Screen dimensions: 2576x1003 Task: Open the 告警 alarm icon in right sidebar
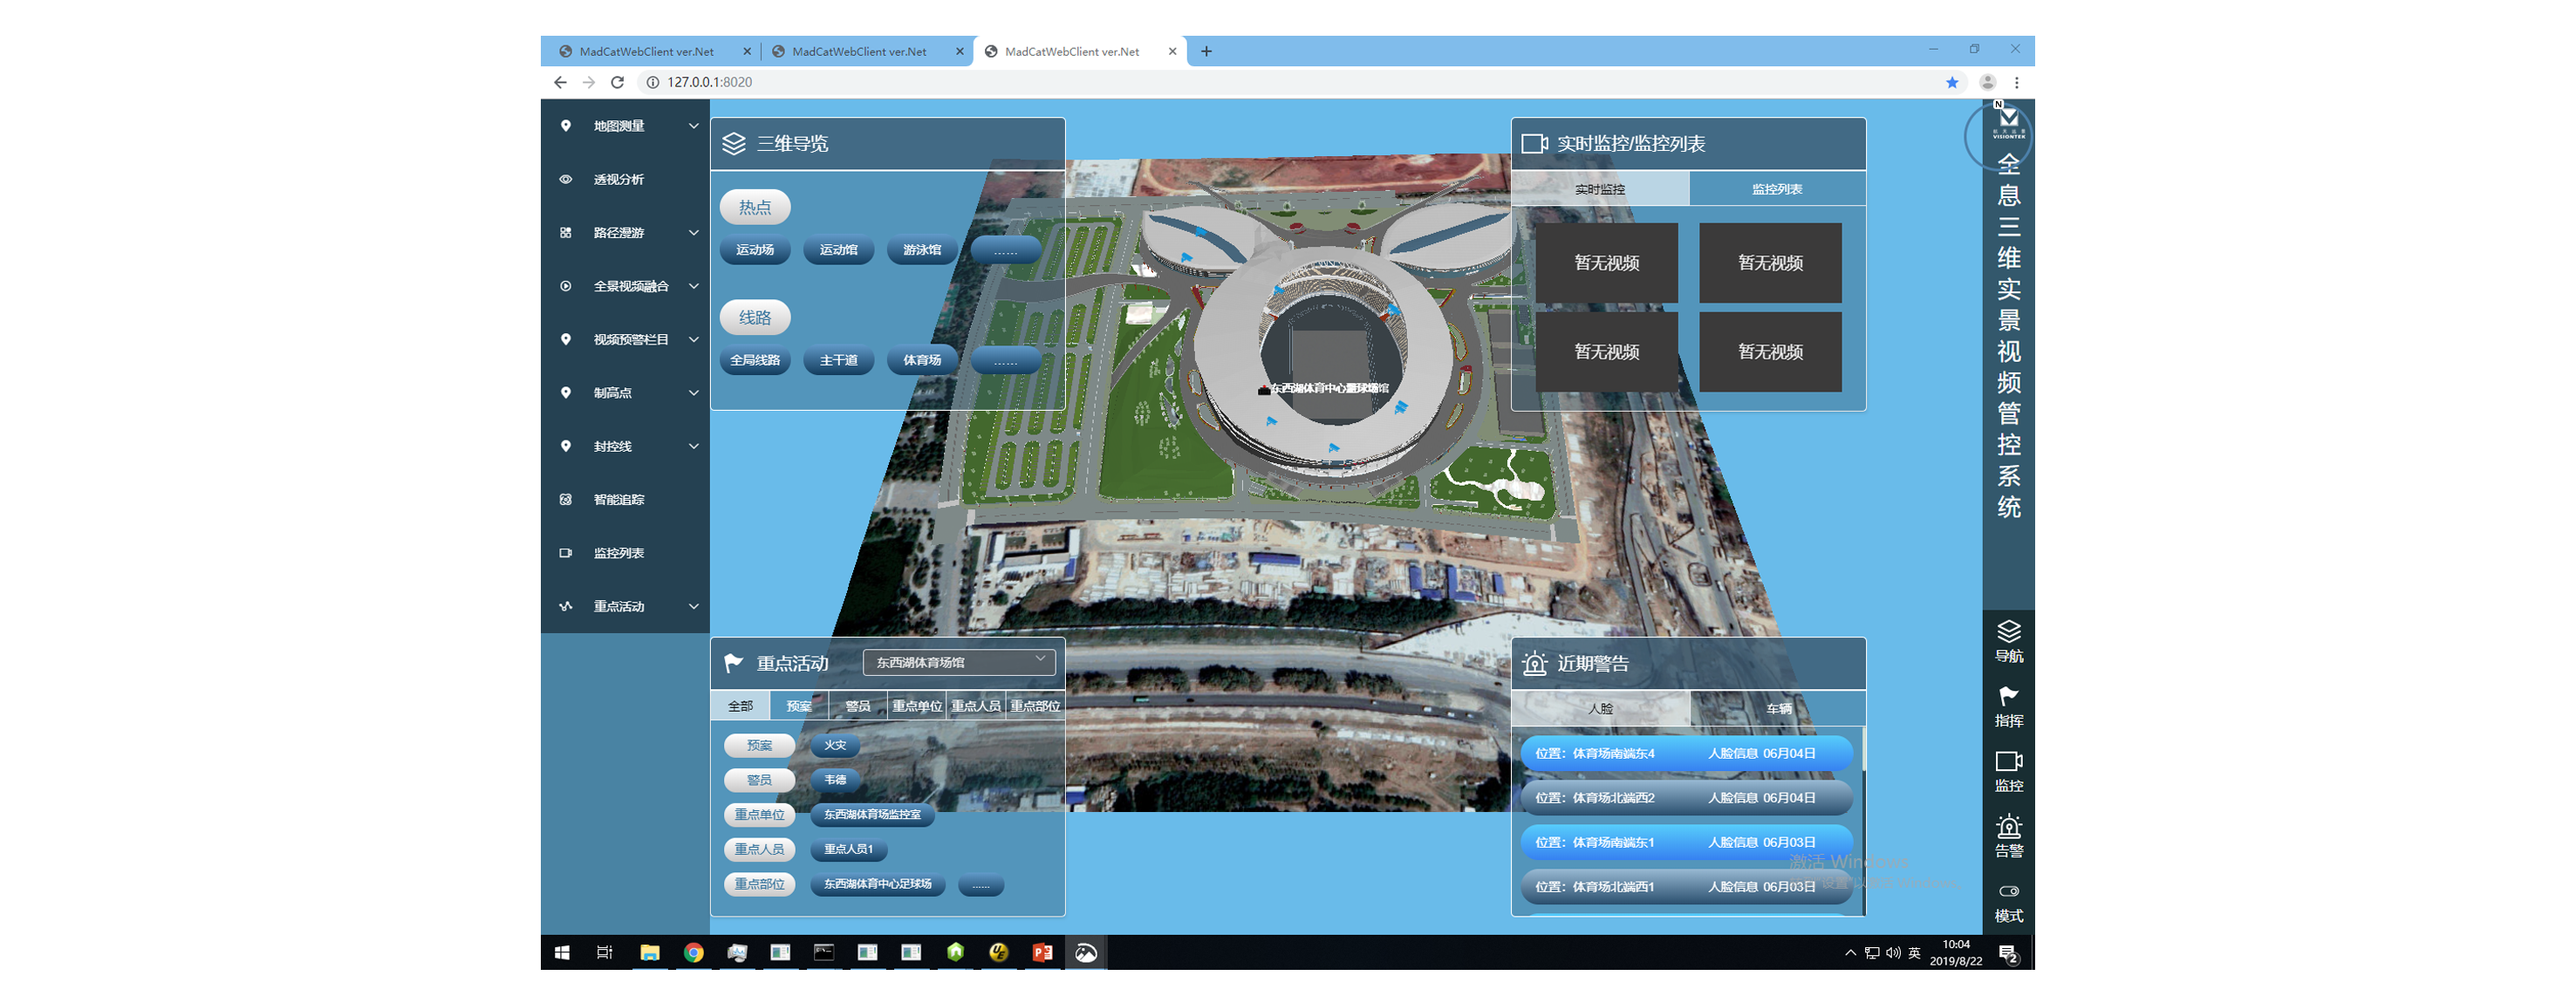click(2008, 826)
